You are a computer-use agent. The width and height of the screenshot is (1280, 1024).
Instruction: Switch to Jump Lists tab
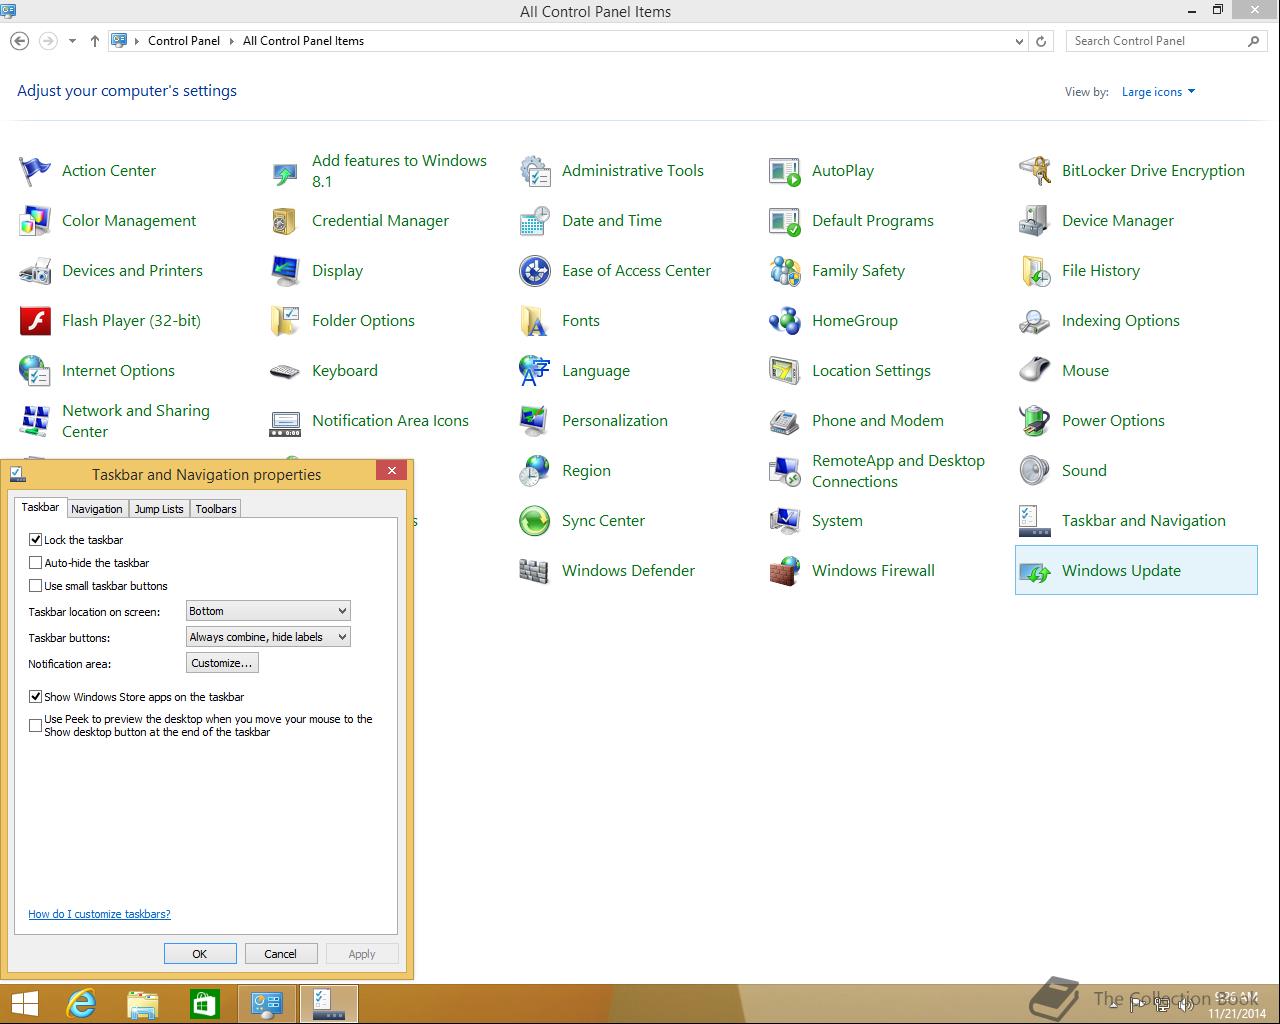159,509
